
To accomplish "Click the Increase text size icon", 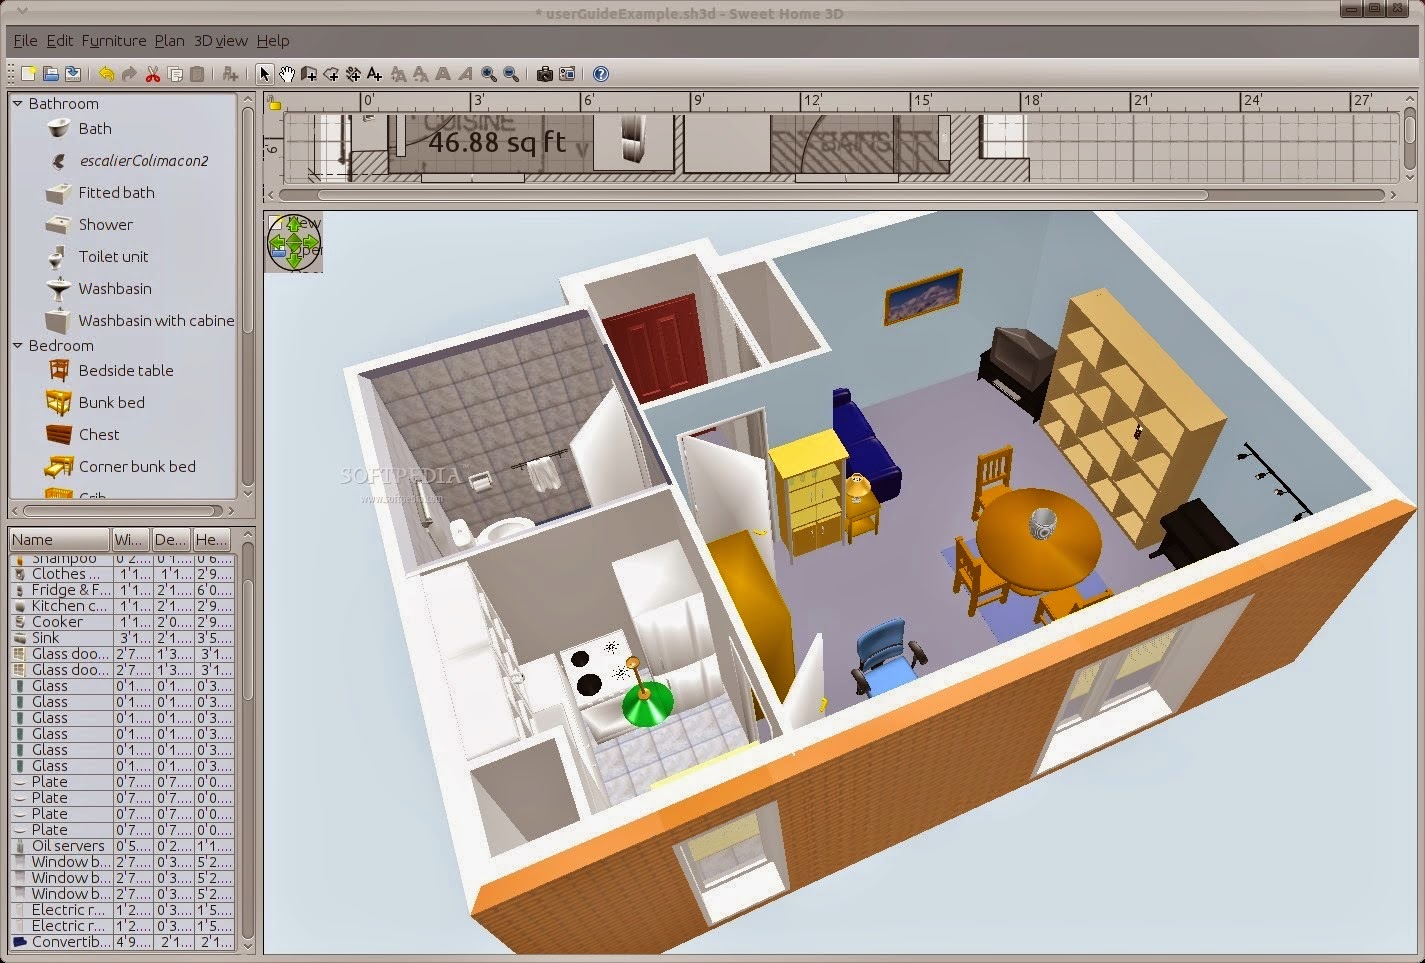I will point(398,74).
